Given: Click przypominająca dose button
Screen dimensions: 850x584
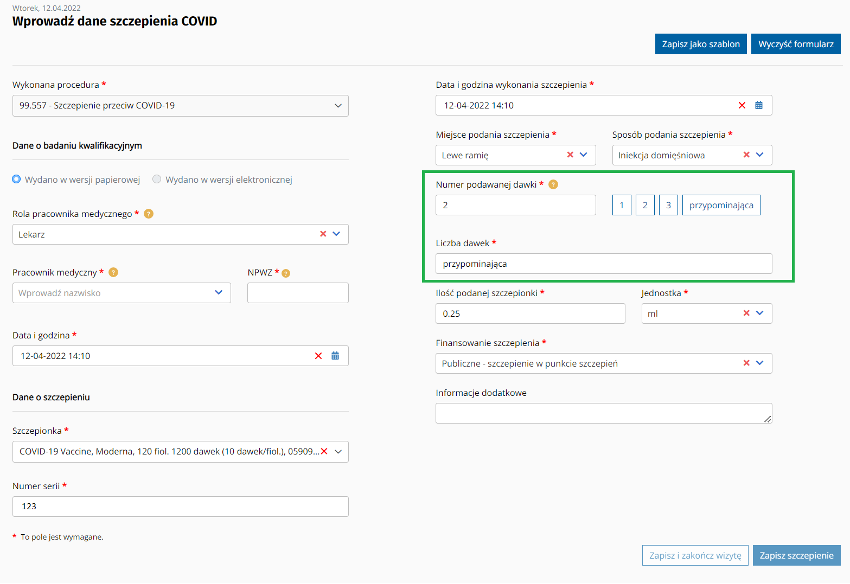Looking at the screenshot, I should [722, 205].
